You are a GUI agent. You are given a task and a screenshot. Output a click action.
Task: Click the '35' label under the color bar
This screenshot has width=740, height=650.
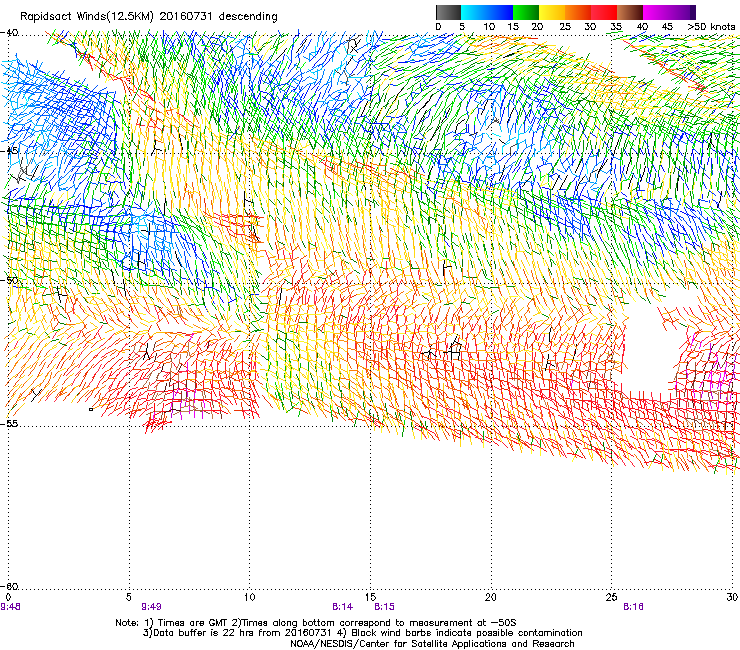pyautogui.click(x=616, y=27)
